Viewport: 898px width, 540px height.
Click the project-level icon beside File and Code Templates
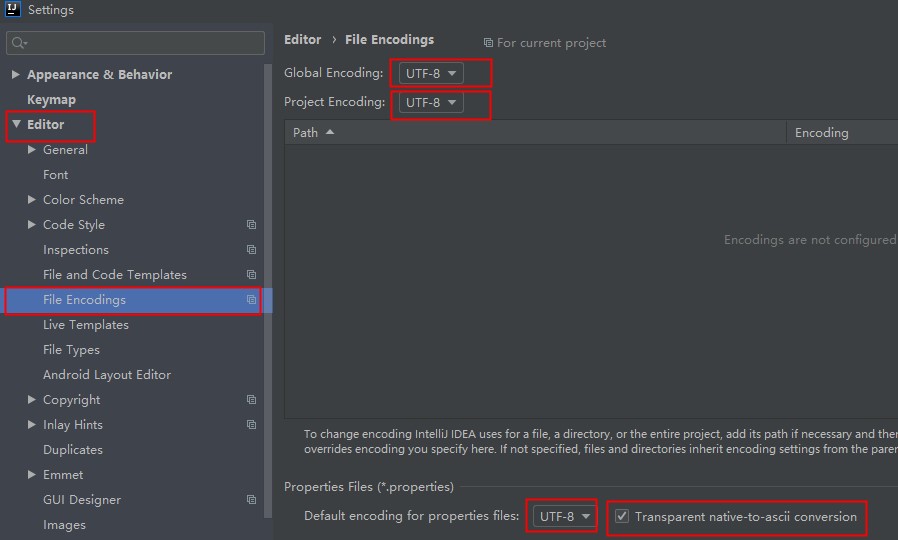[251, 275]
